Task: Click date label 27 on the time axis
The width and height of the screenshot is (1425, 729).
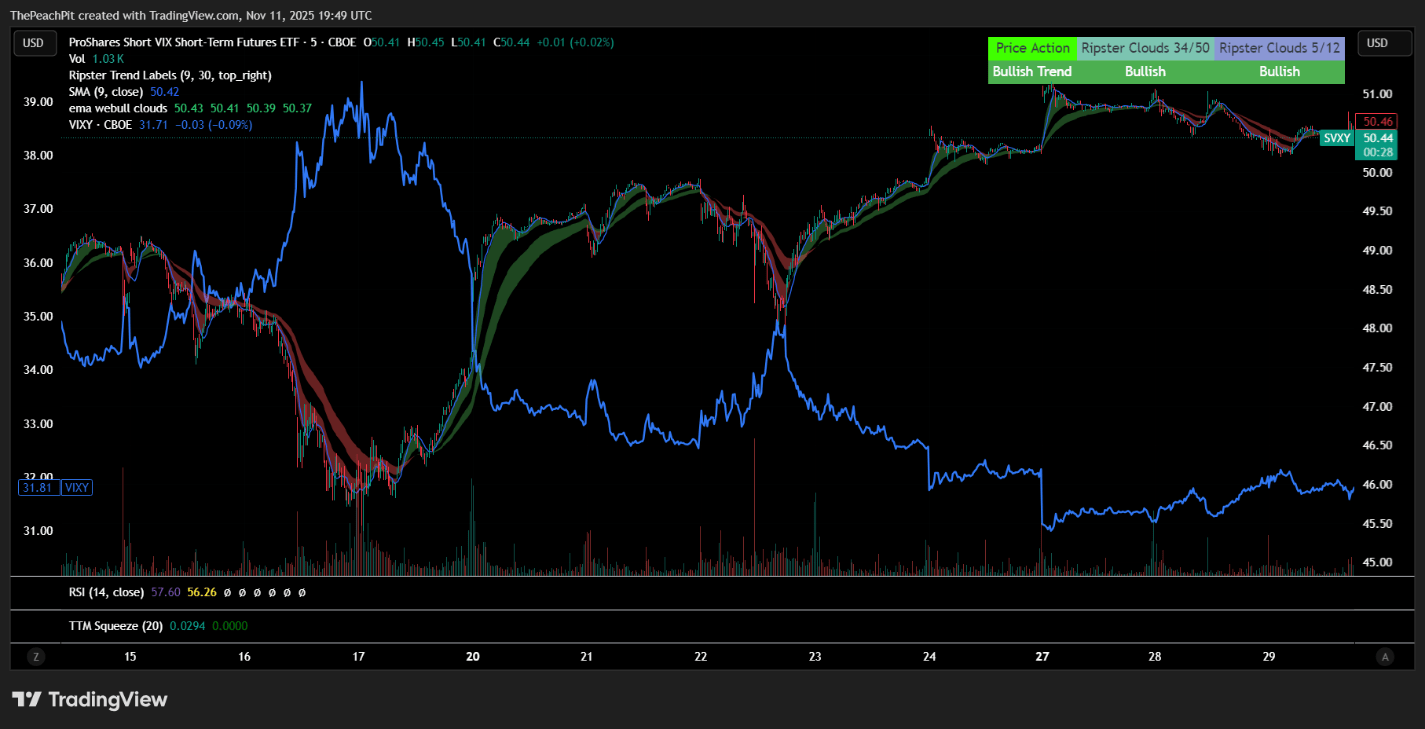Action: (1043, 657)
